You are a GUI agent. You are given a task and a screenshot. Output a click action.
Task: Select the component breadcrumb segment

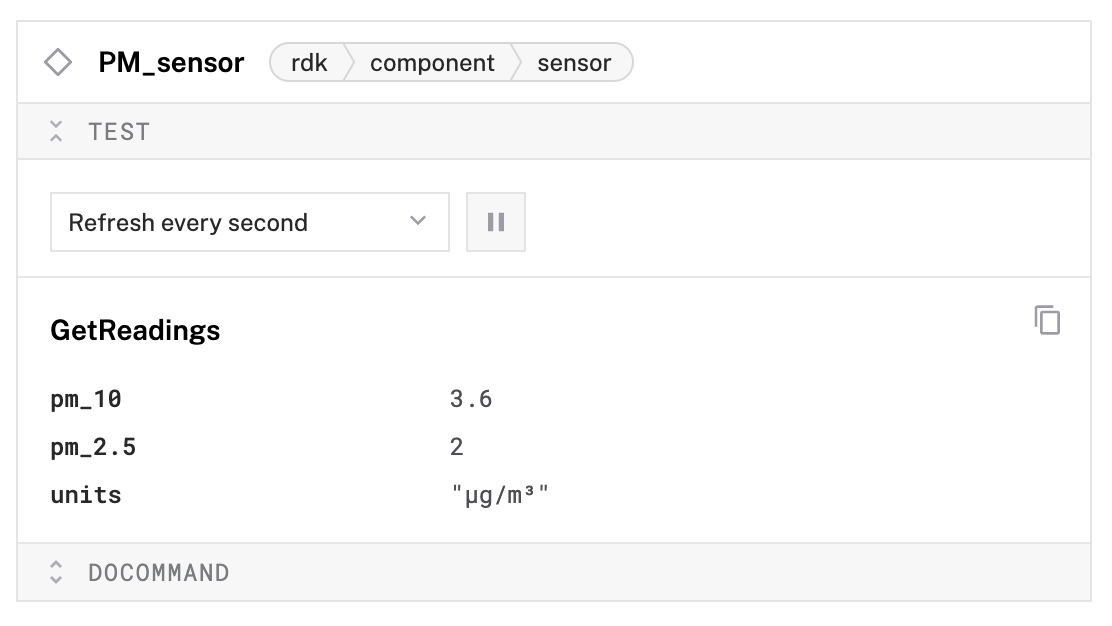(432, 63)
